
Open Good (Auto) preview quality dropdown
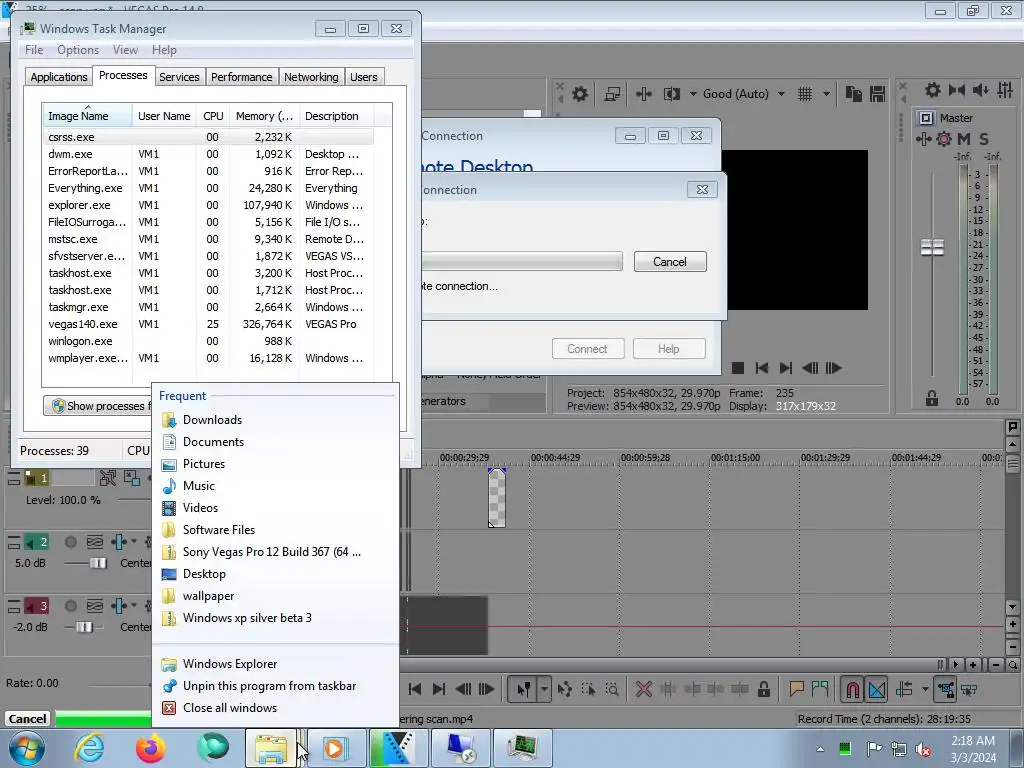click(744, 94)
